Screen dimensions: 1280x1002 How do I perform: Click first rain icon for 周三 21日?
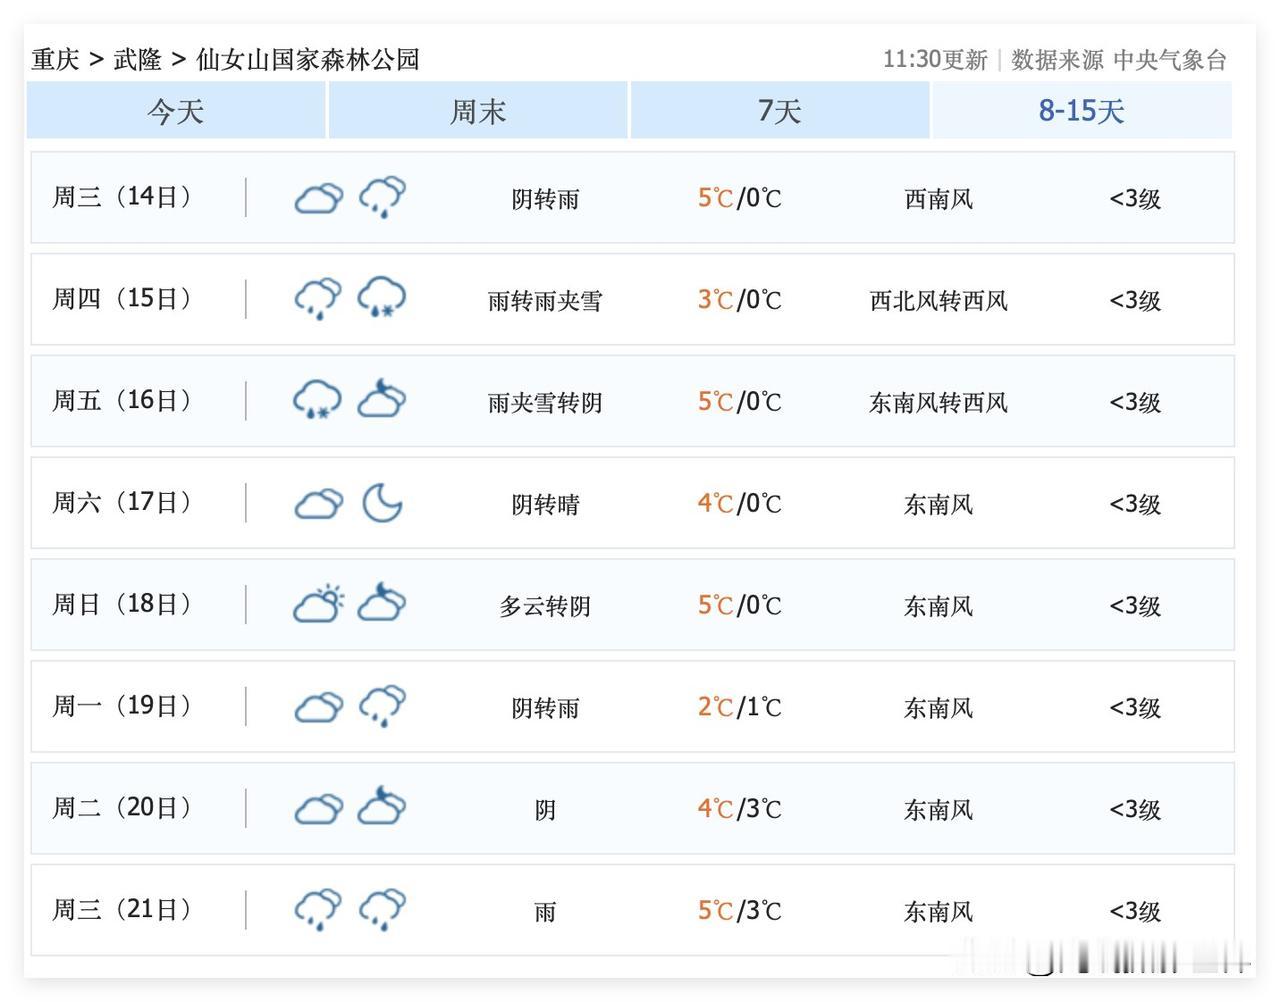point(318,909)
